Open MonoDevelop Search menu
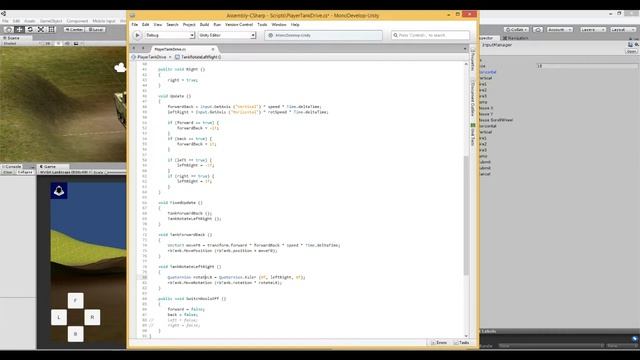 [x=172, y=24]
